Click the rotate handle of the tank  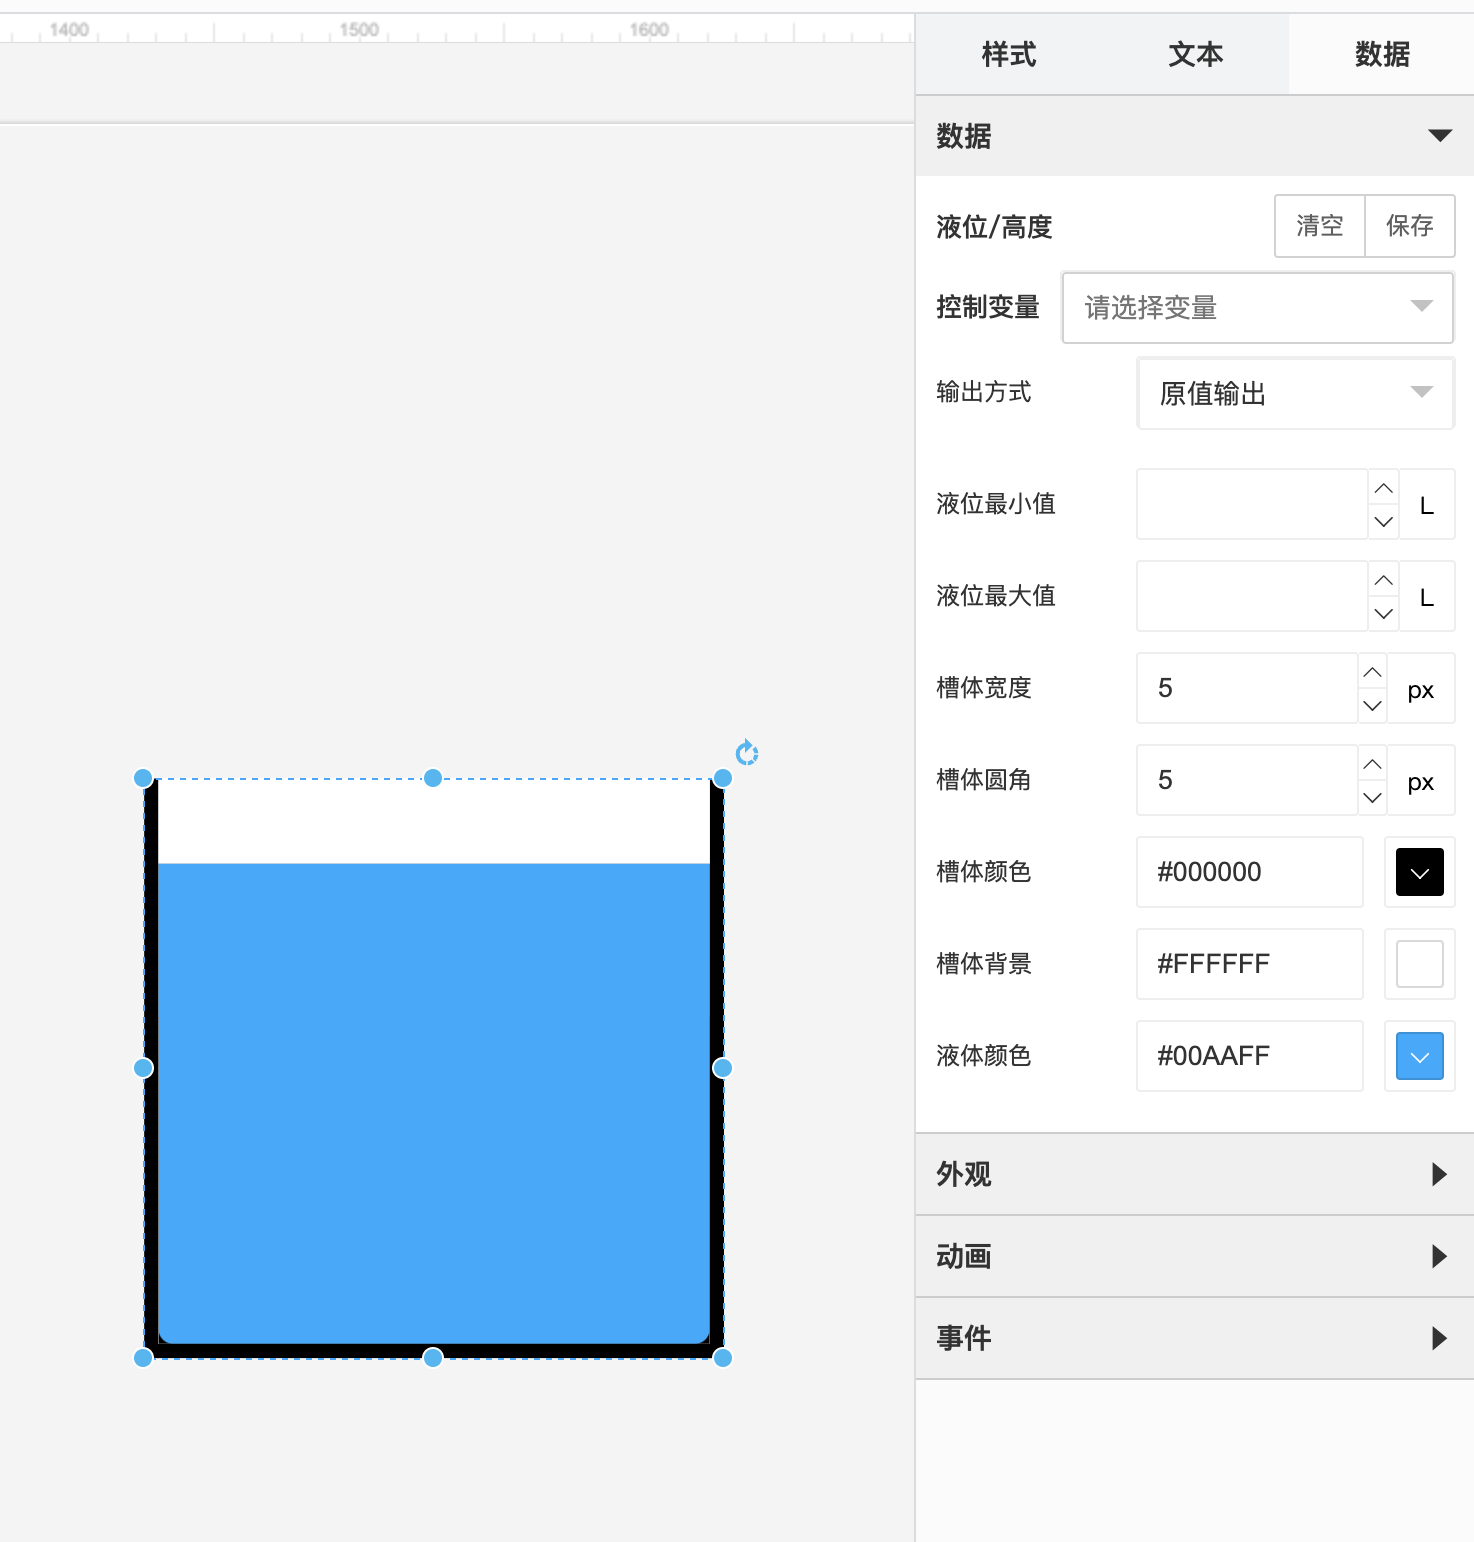(x=747, y=752)
